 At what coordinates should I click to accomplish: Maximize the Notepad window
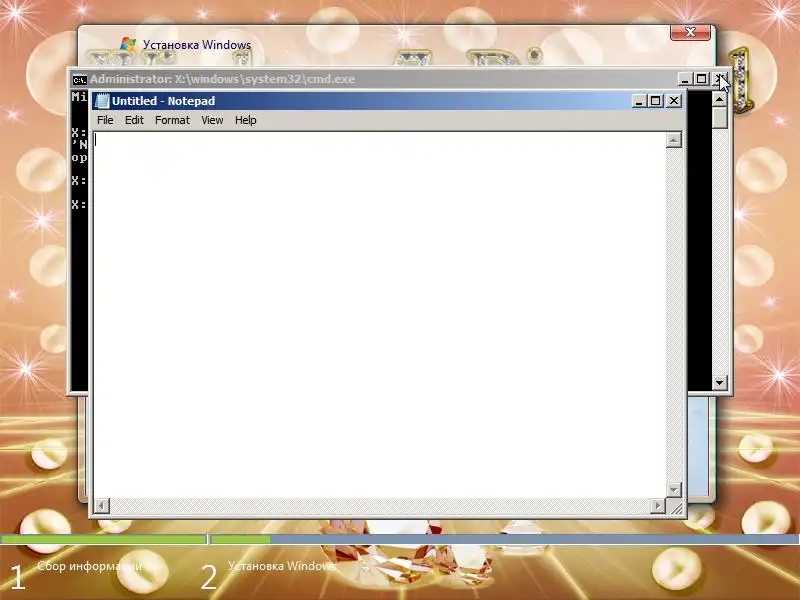656,101
